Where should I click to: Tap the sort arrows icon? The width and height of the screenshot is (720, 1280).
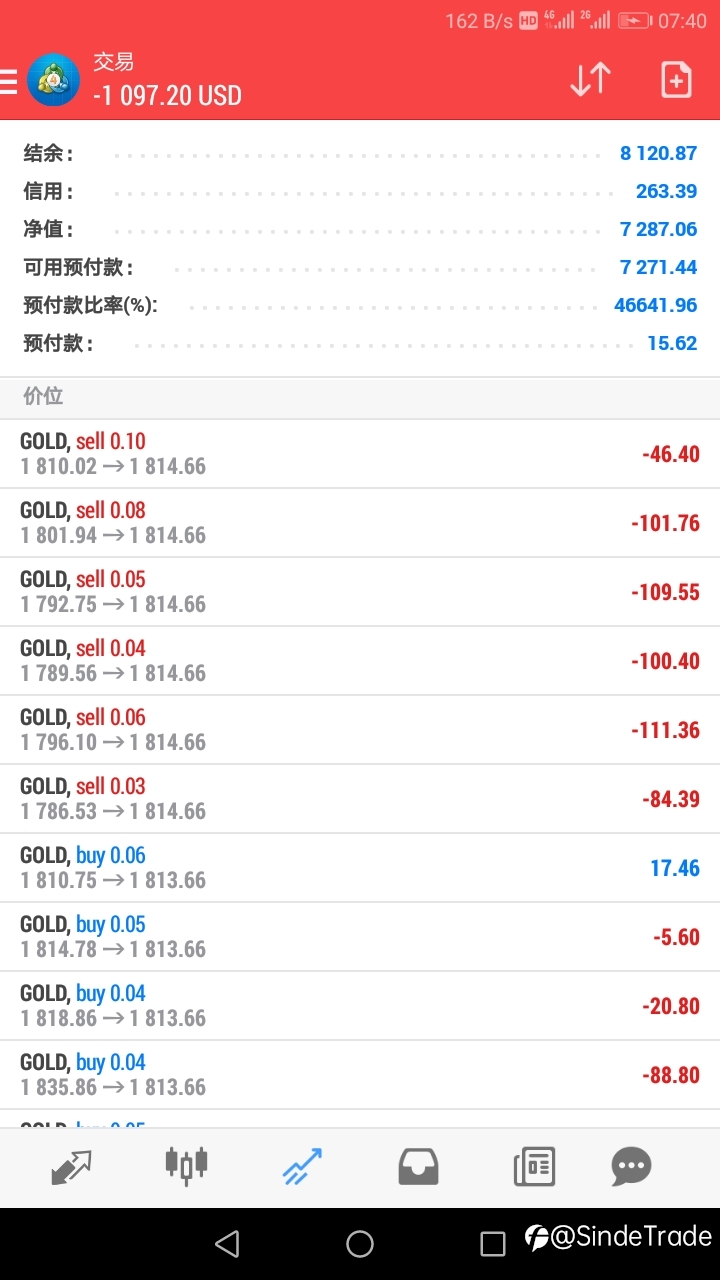click(x=590, y=79)
